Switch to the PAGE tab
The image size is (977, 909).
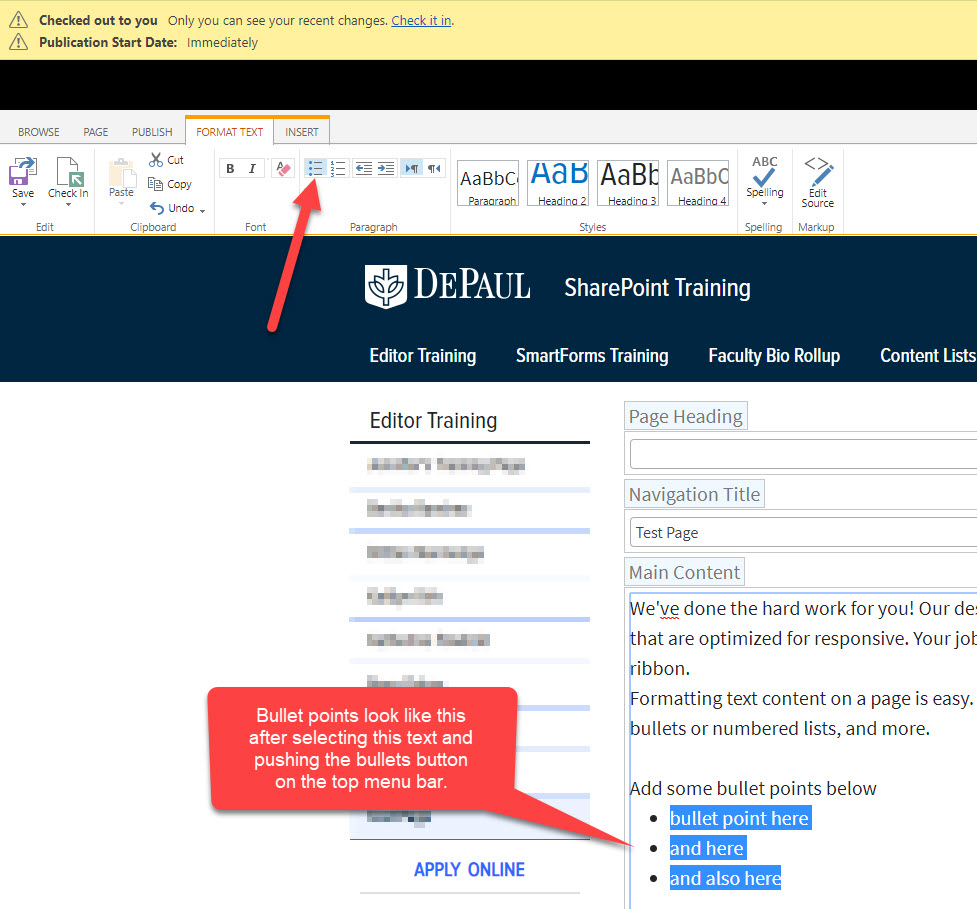(x=95, y=132)
